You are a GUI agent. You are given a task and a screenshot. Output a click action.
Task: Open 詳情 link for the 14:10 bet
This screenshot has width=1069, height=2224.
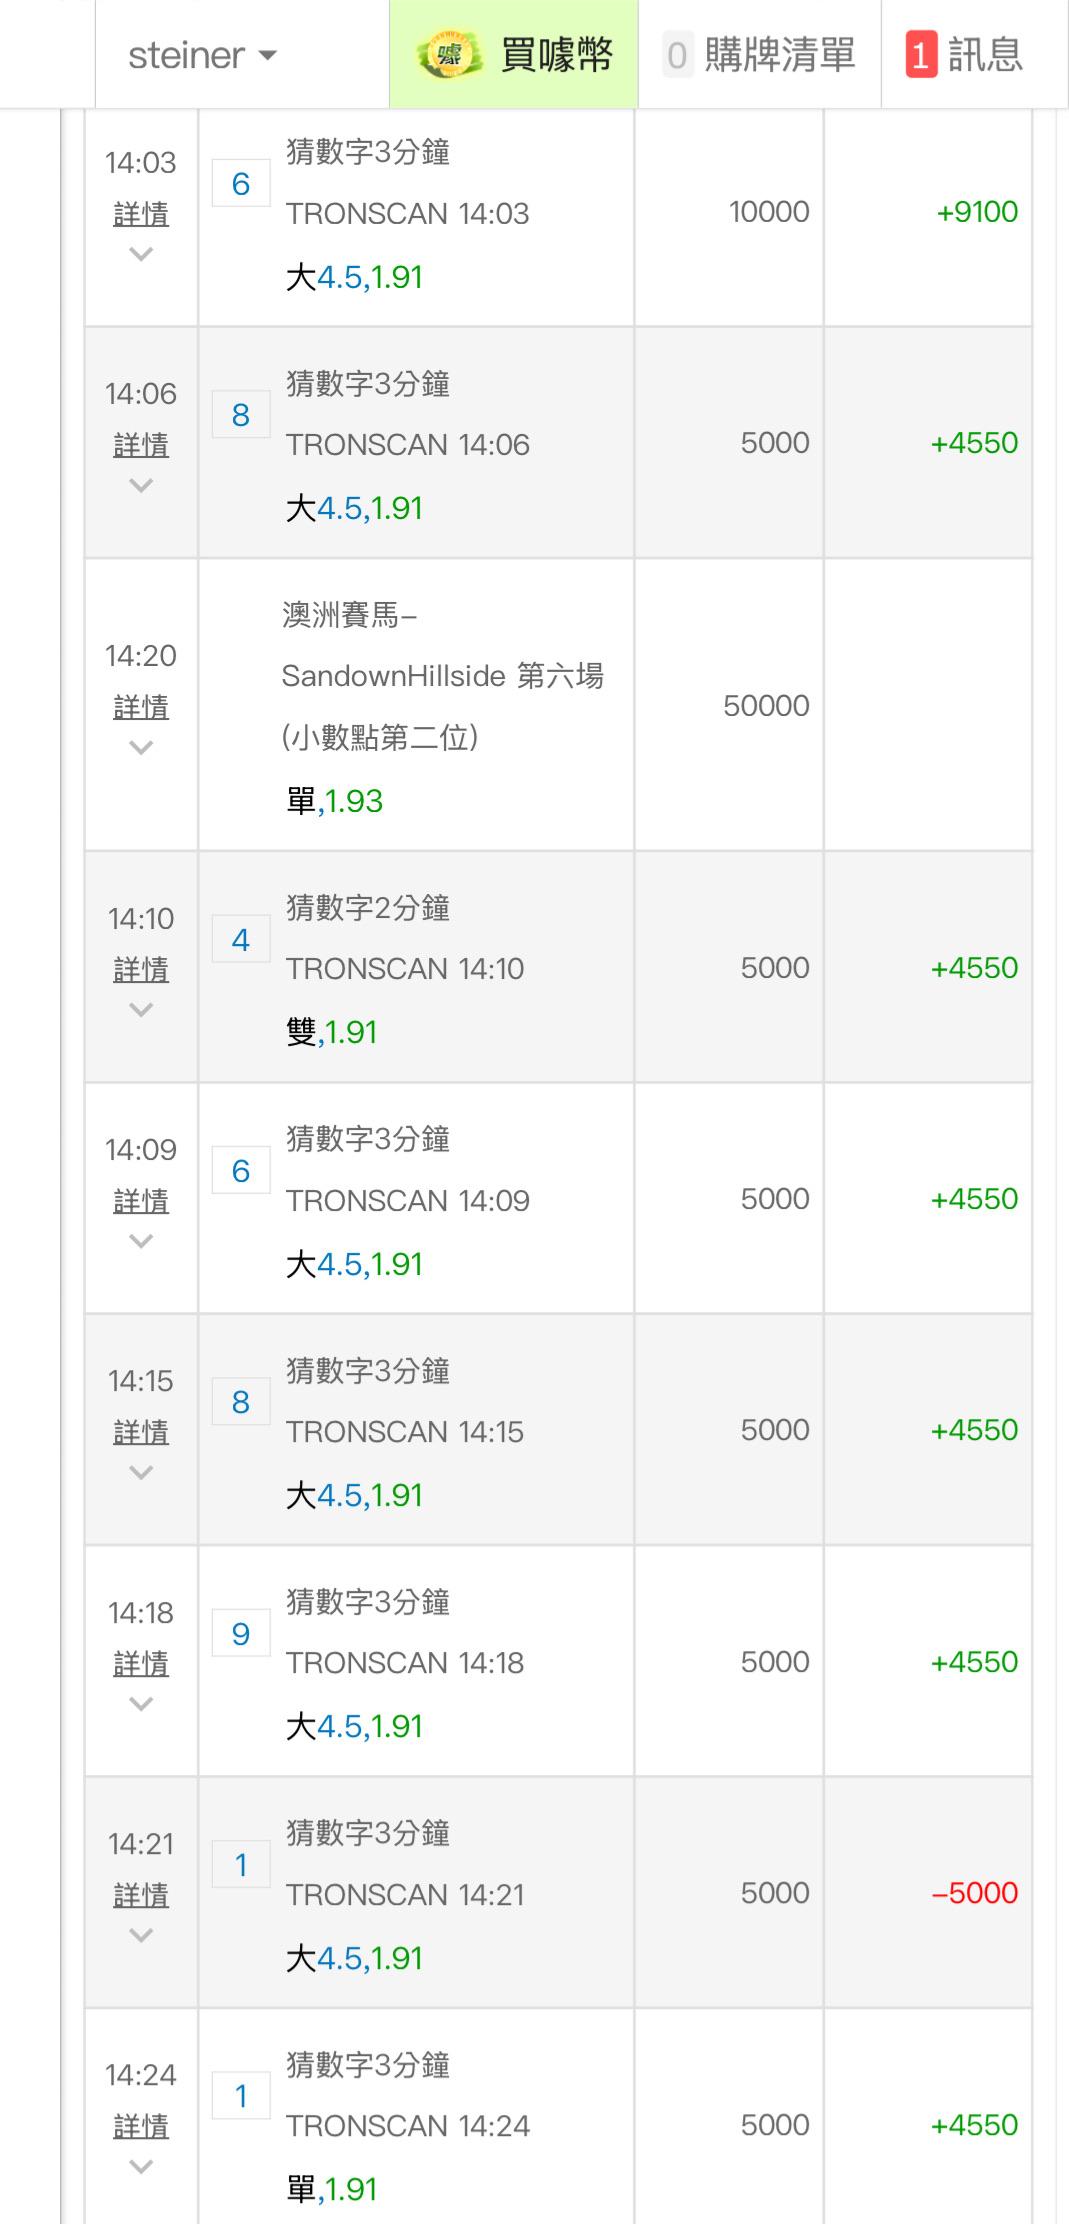point(141,970)
